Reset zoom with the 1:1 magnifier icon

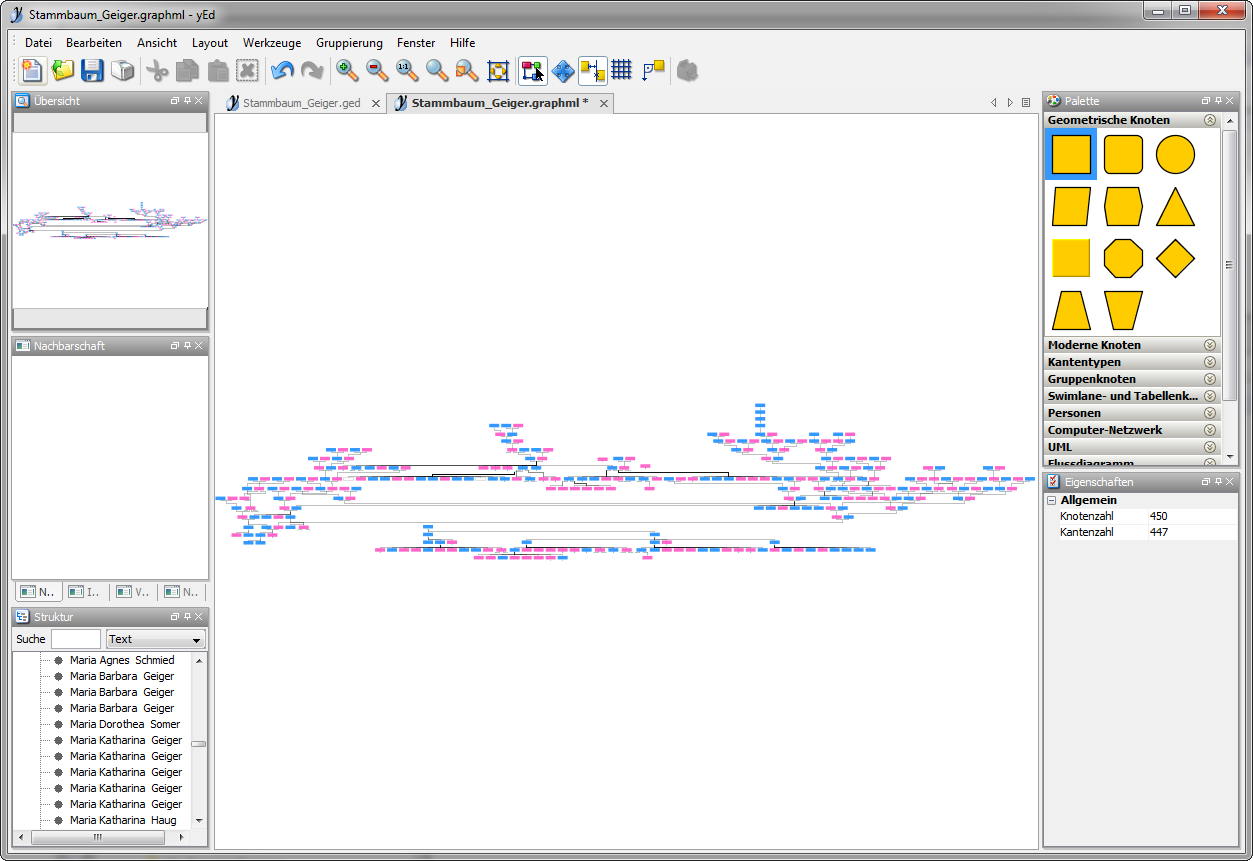[x=406, y=70]
